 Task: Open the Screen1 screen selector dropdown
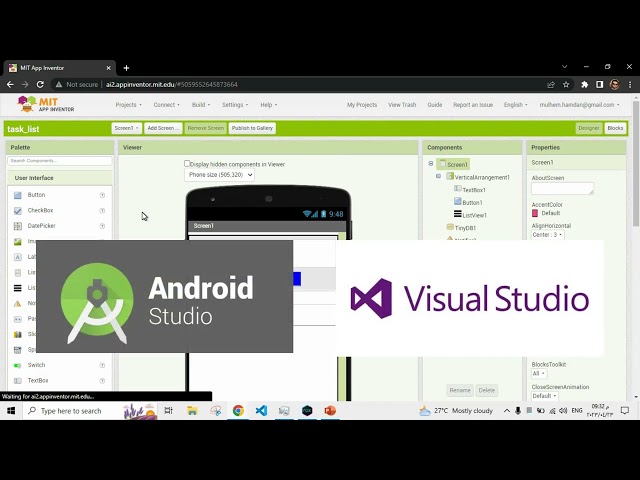[x=127, y=128]
